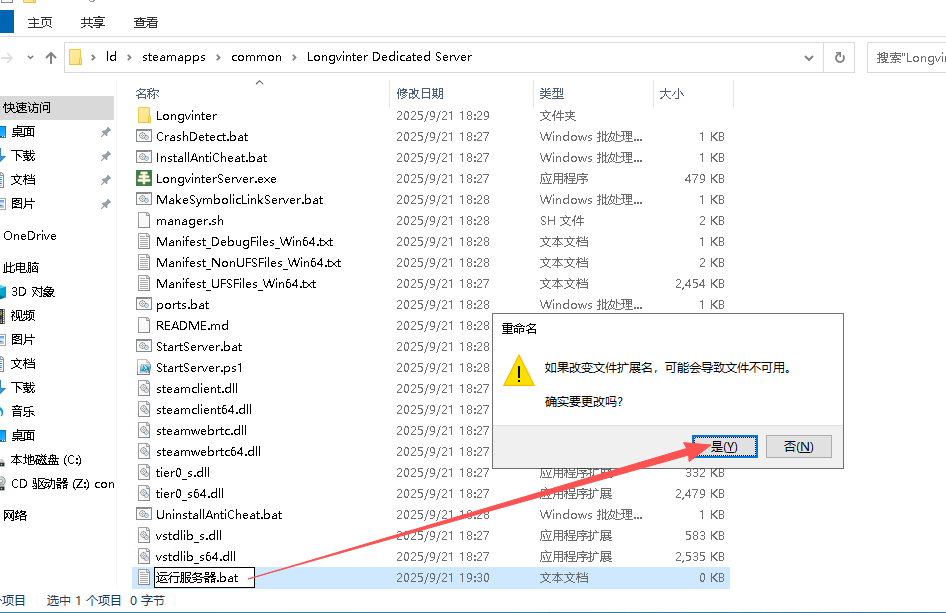This screenshot has width=946, height=613.
Task: Cancel rename by clicking 否(N)
Action: tap(798, 447)
